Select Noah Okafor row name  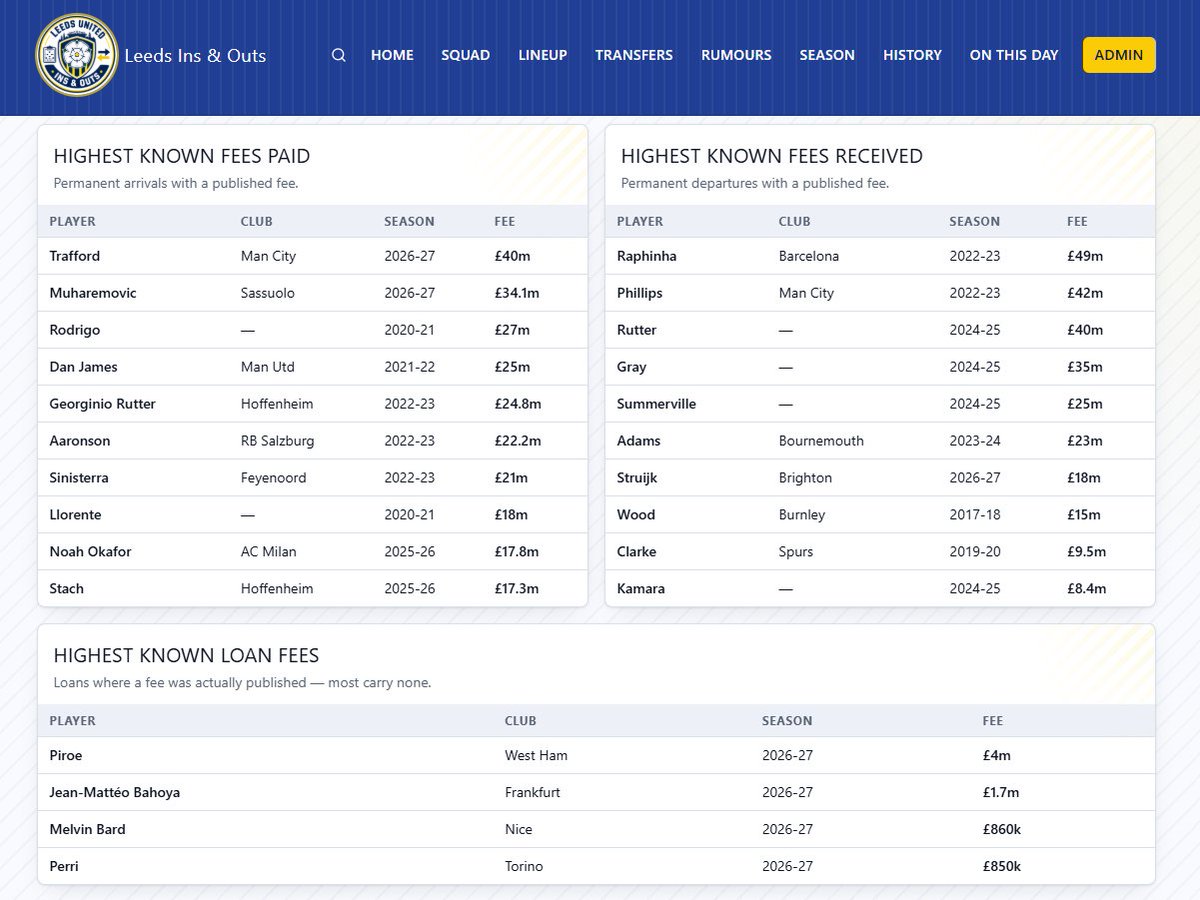click(91, 552)
